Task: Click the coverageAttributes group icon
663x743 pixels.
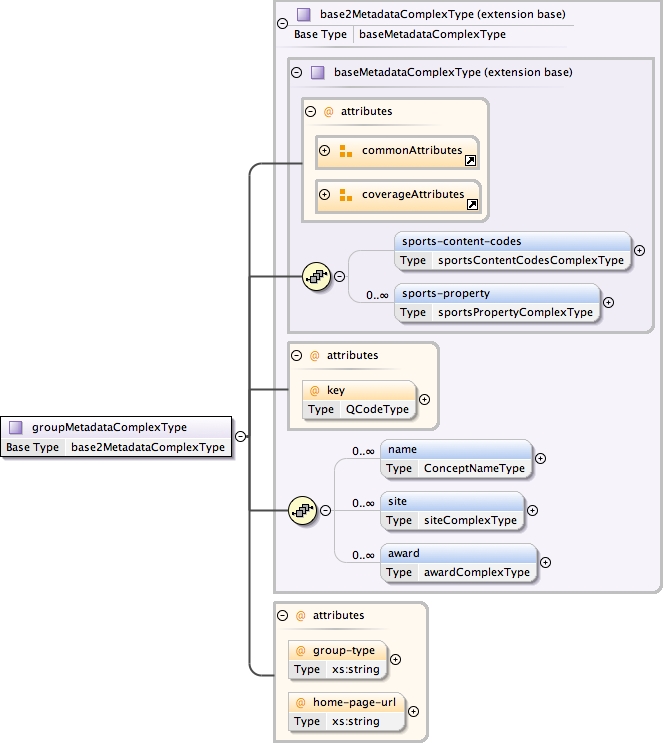Action: tap(346, 194)
